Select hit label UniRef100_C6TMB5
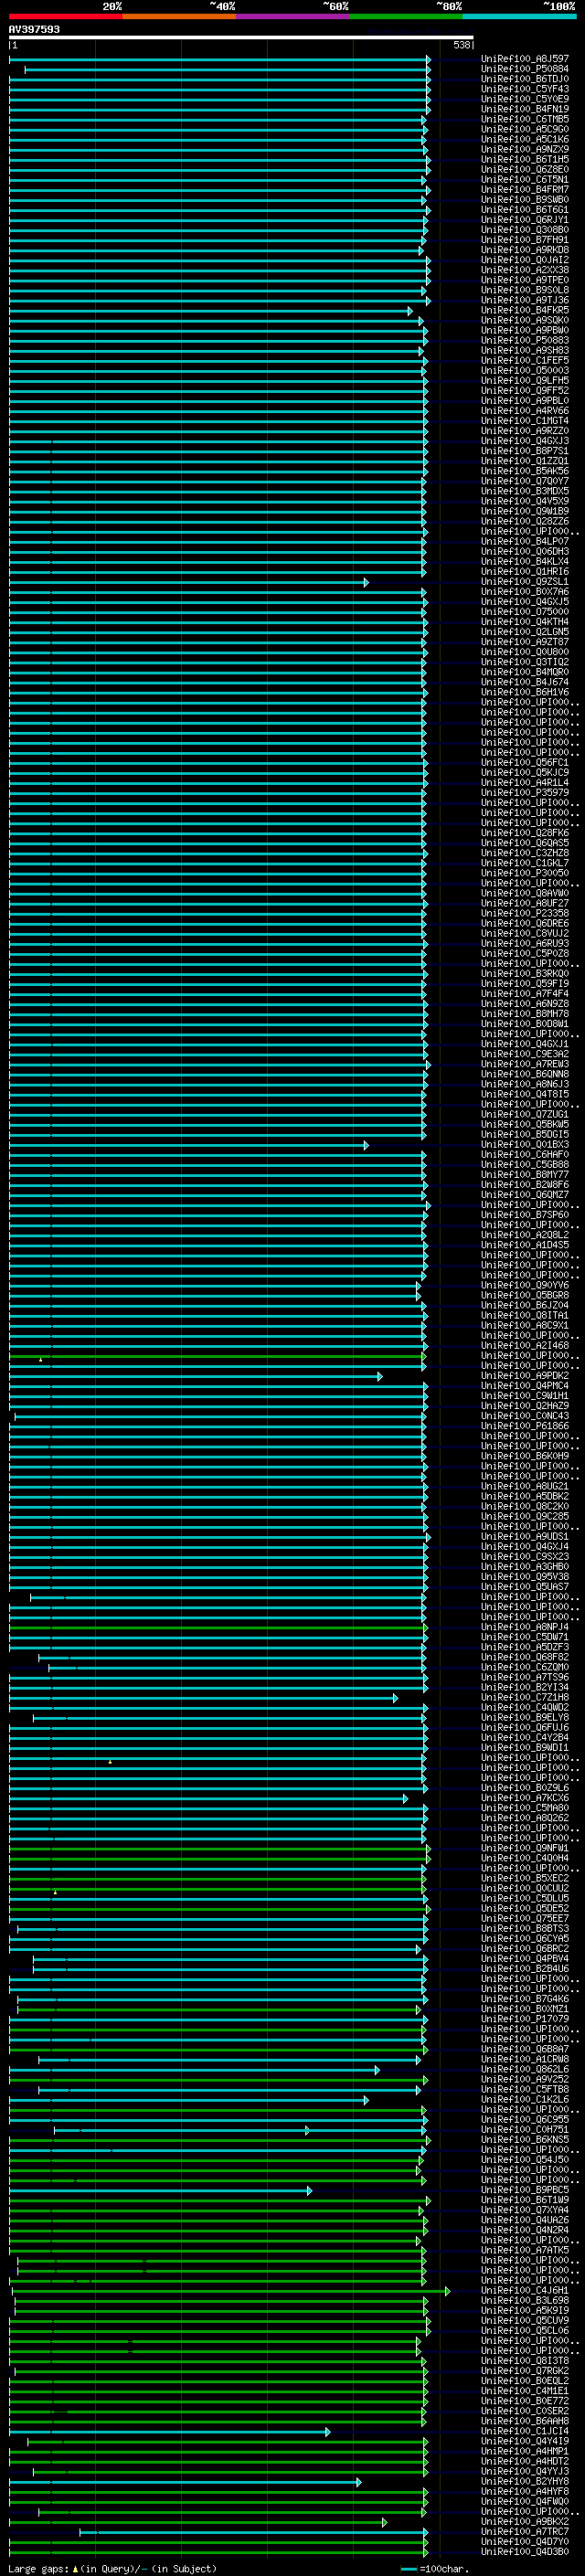The width and height of the screenshot is (585, 2576). click(x=524, y=119)
